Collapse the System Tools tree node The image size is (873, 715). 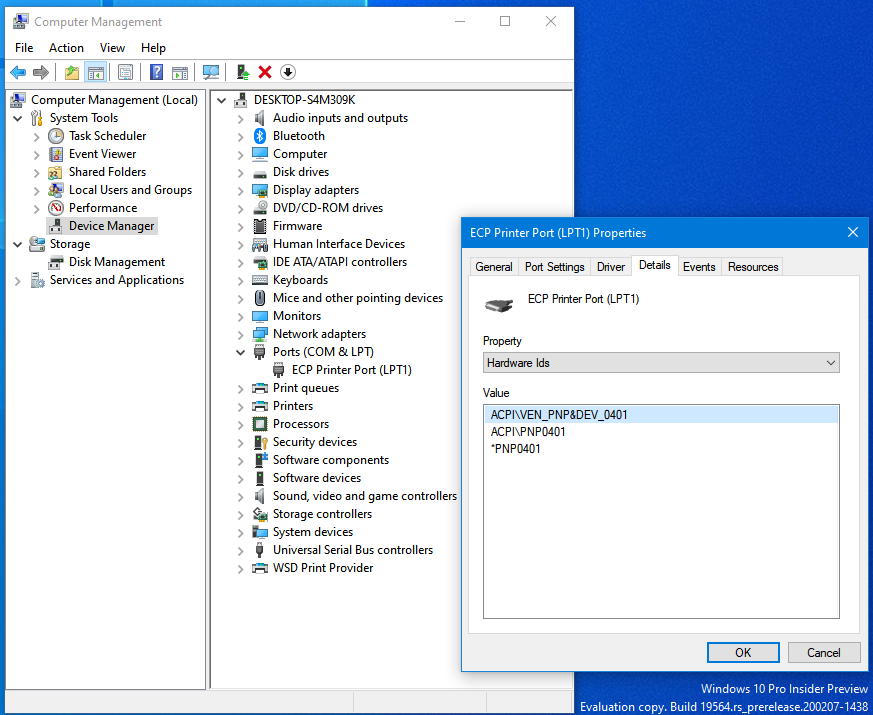tap(18, 118)
